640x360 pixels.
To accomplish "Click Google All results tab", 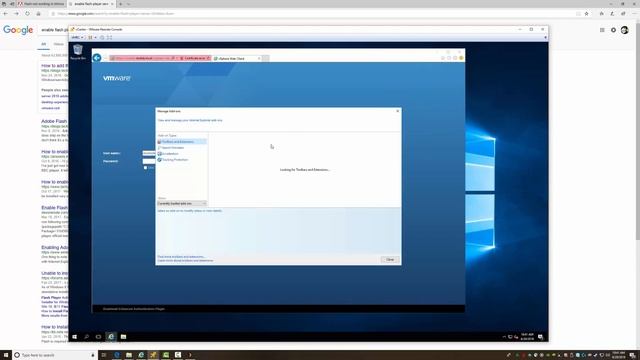I will pyautogui.click(x=44, y=44).
